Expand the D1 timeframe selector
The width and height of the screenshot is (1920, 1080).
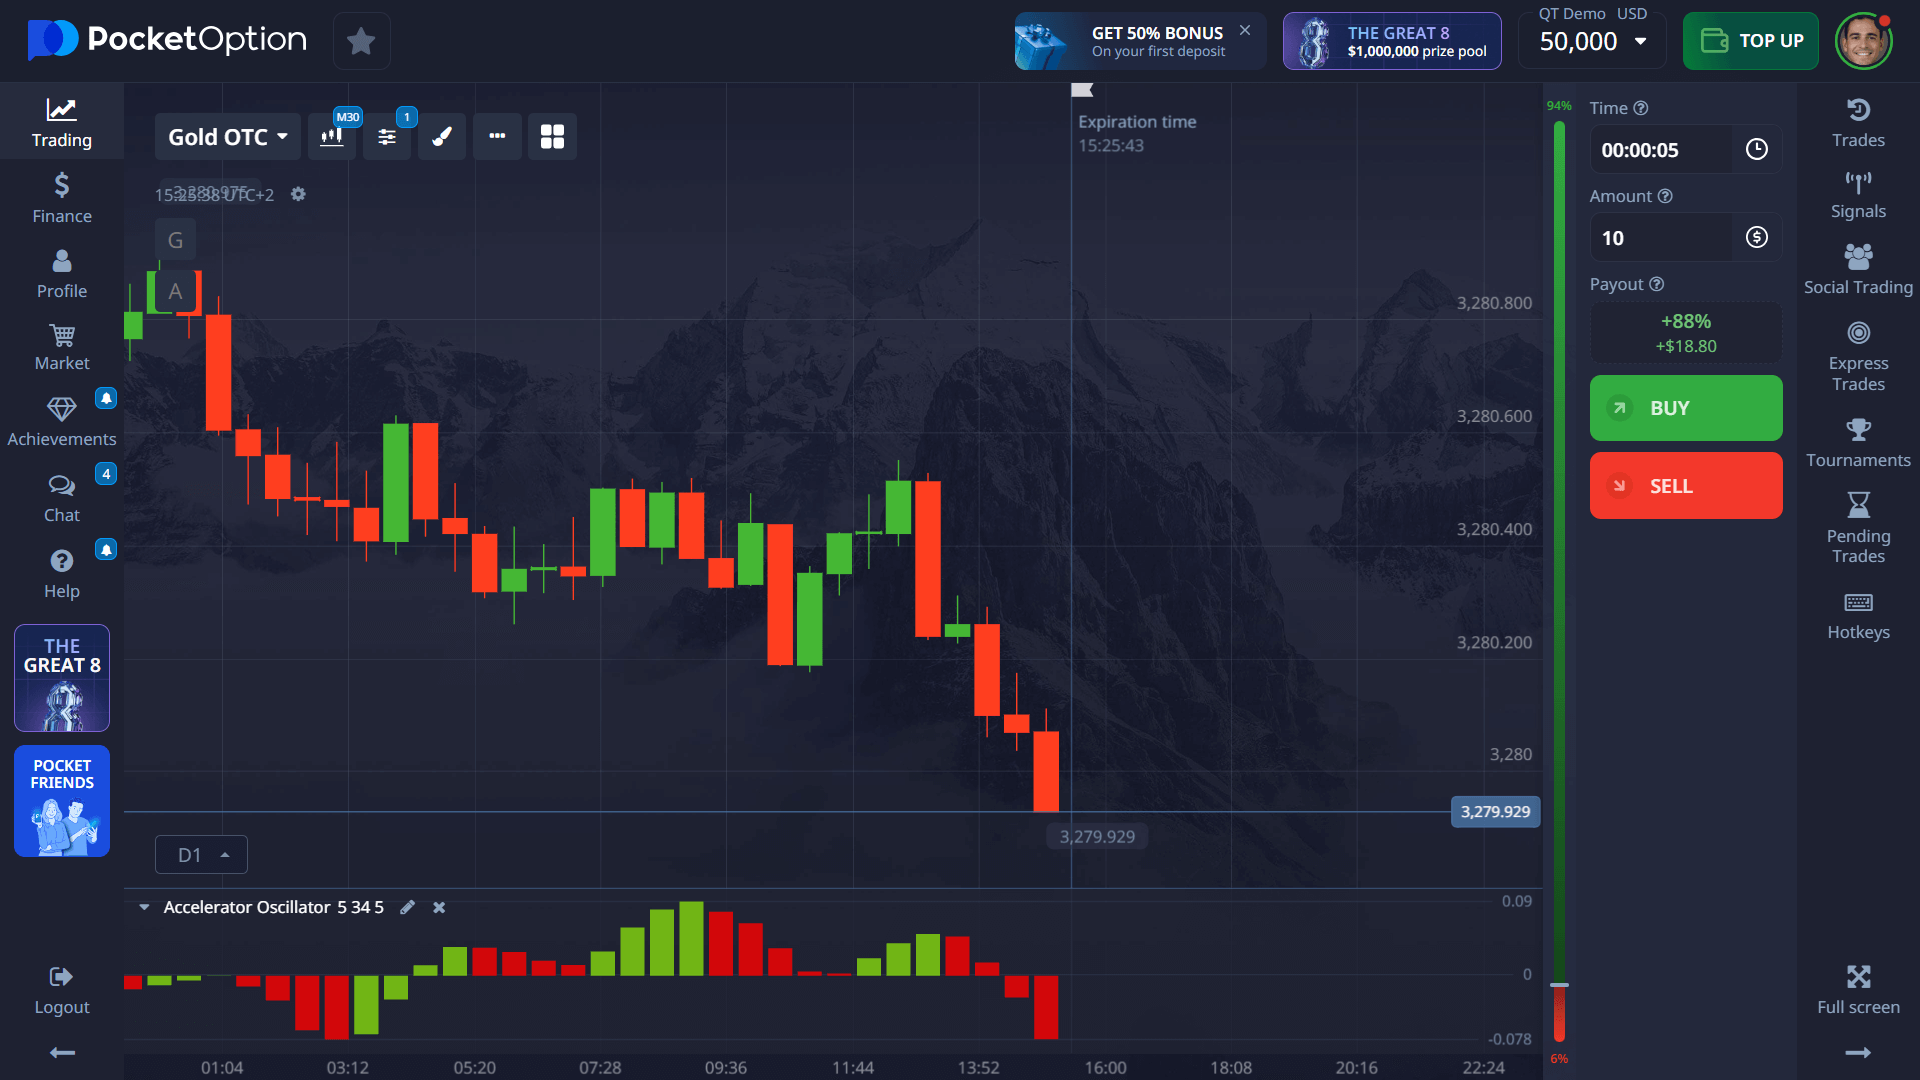click(201, 855)
